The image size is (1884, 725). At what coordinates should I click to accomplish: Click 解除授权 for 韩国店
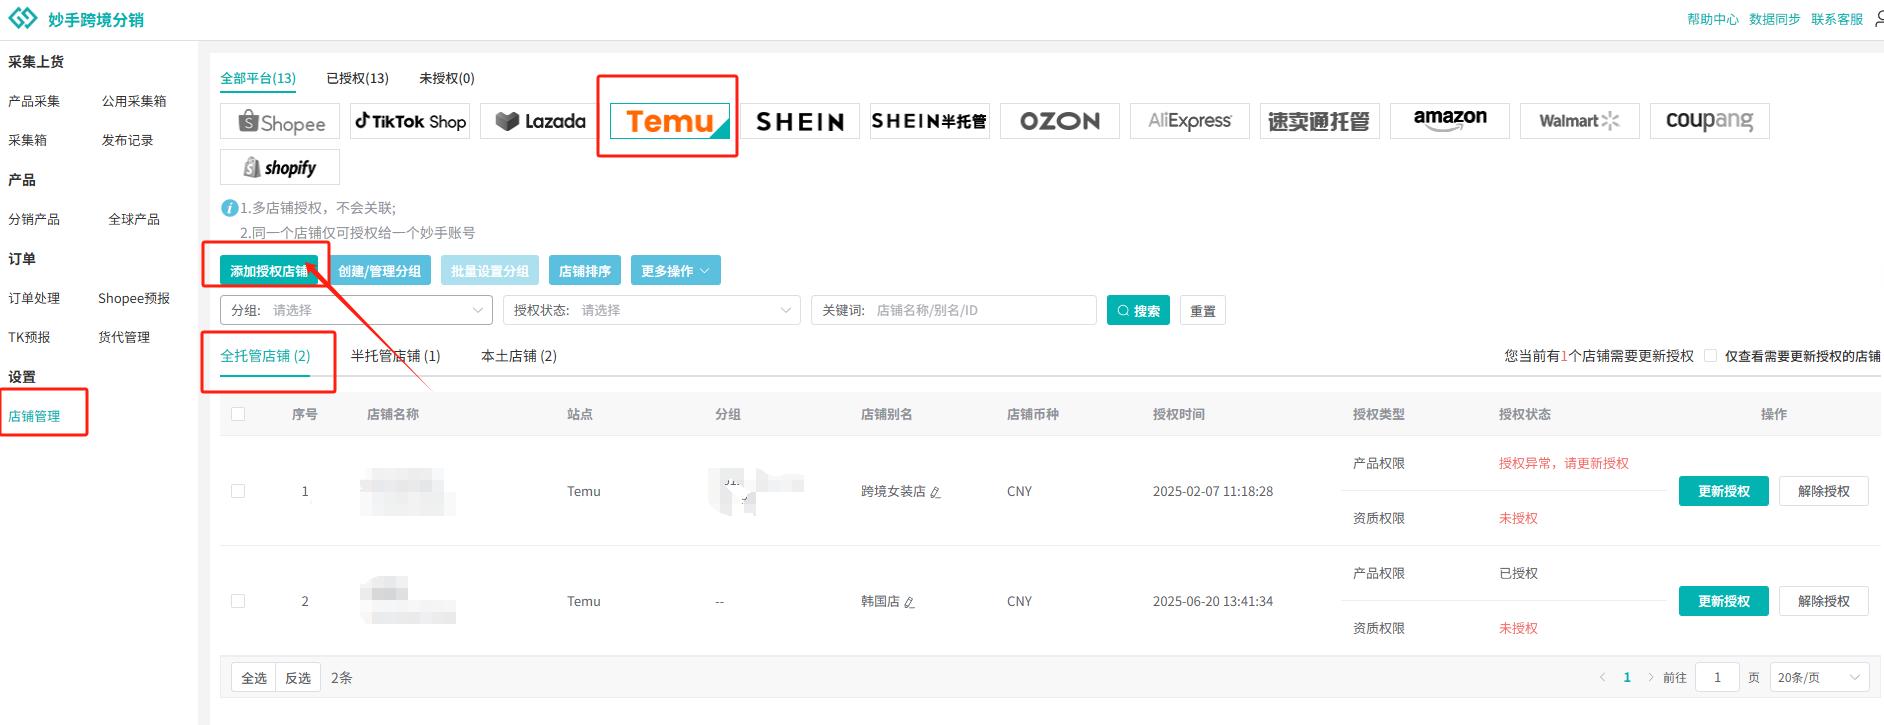1824,601
